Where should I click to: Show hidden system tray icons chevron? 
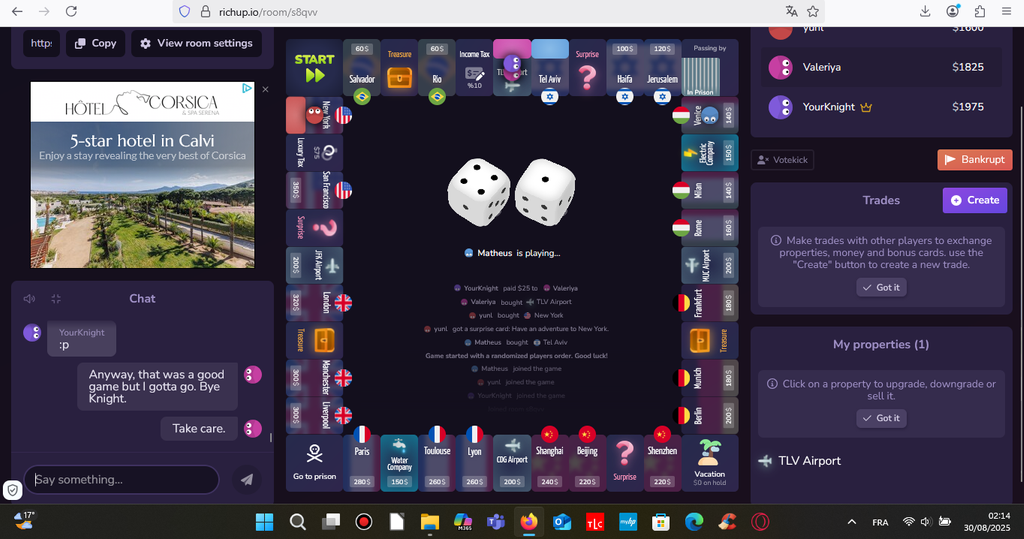click(x=852, y=522)
